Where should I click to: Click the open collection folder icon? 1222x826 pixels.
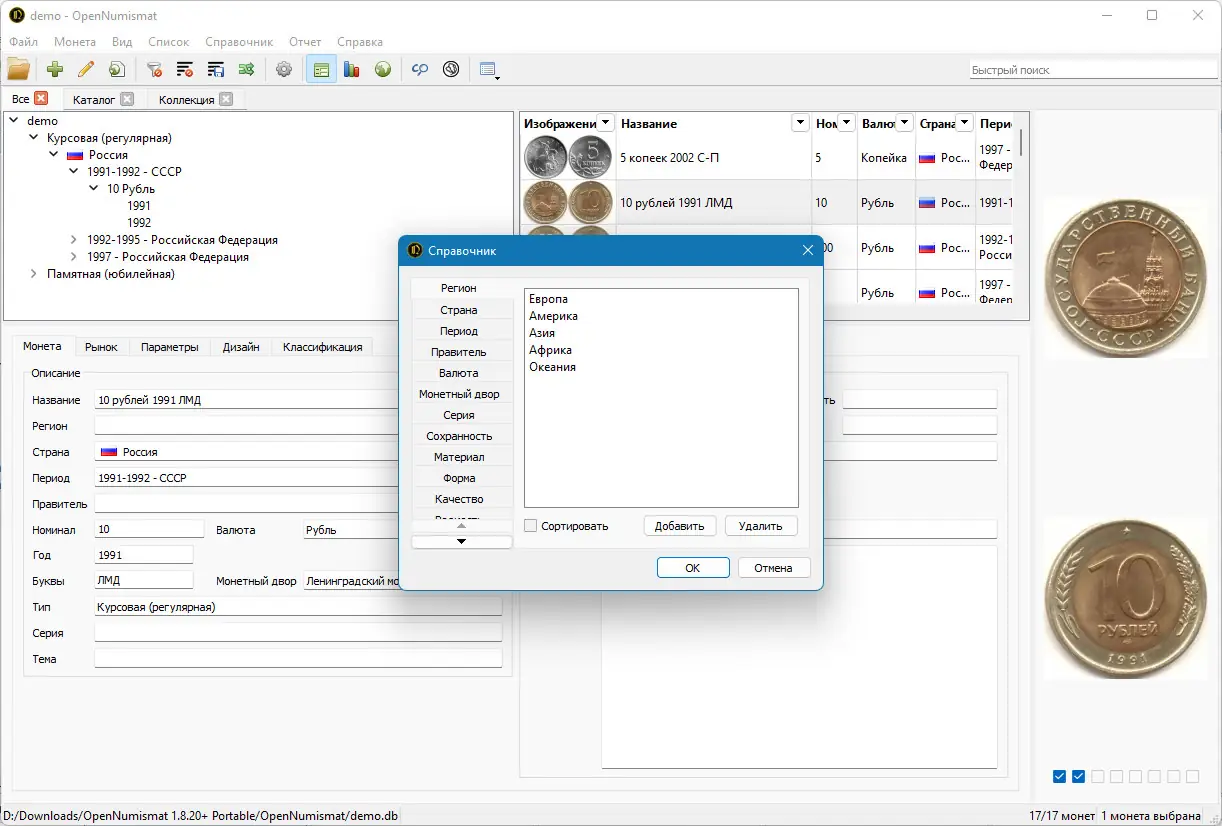[18, 70]
